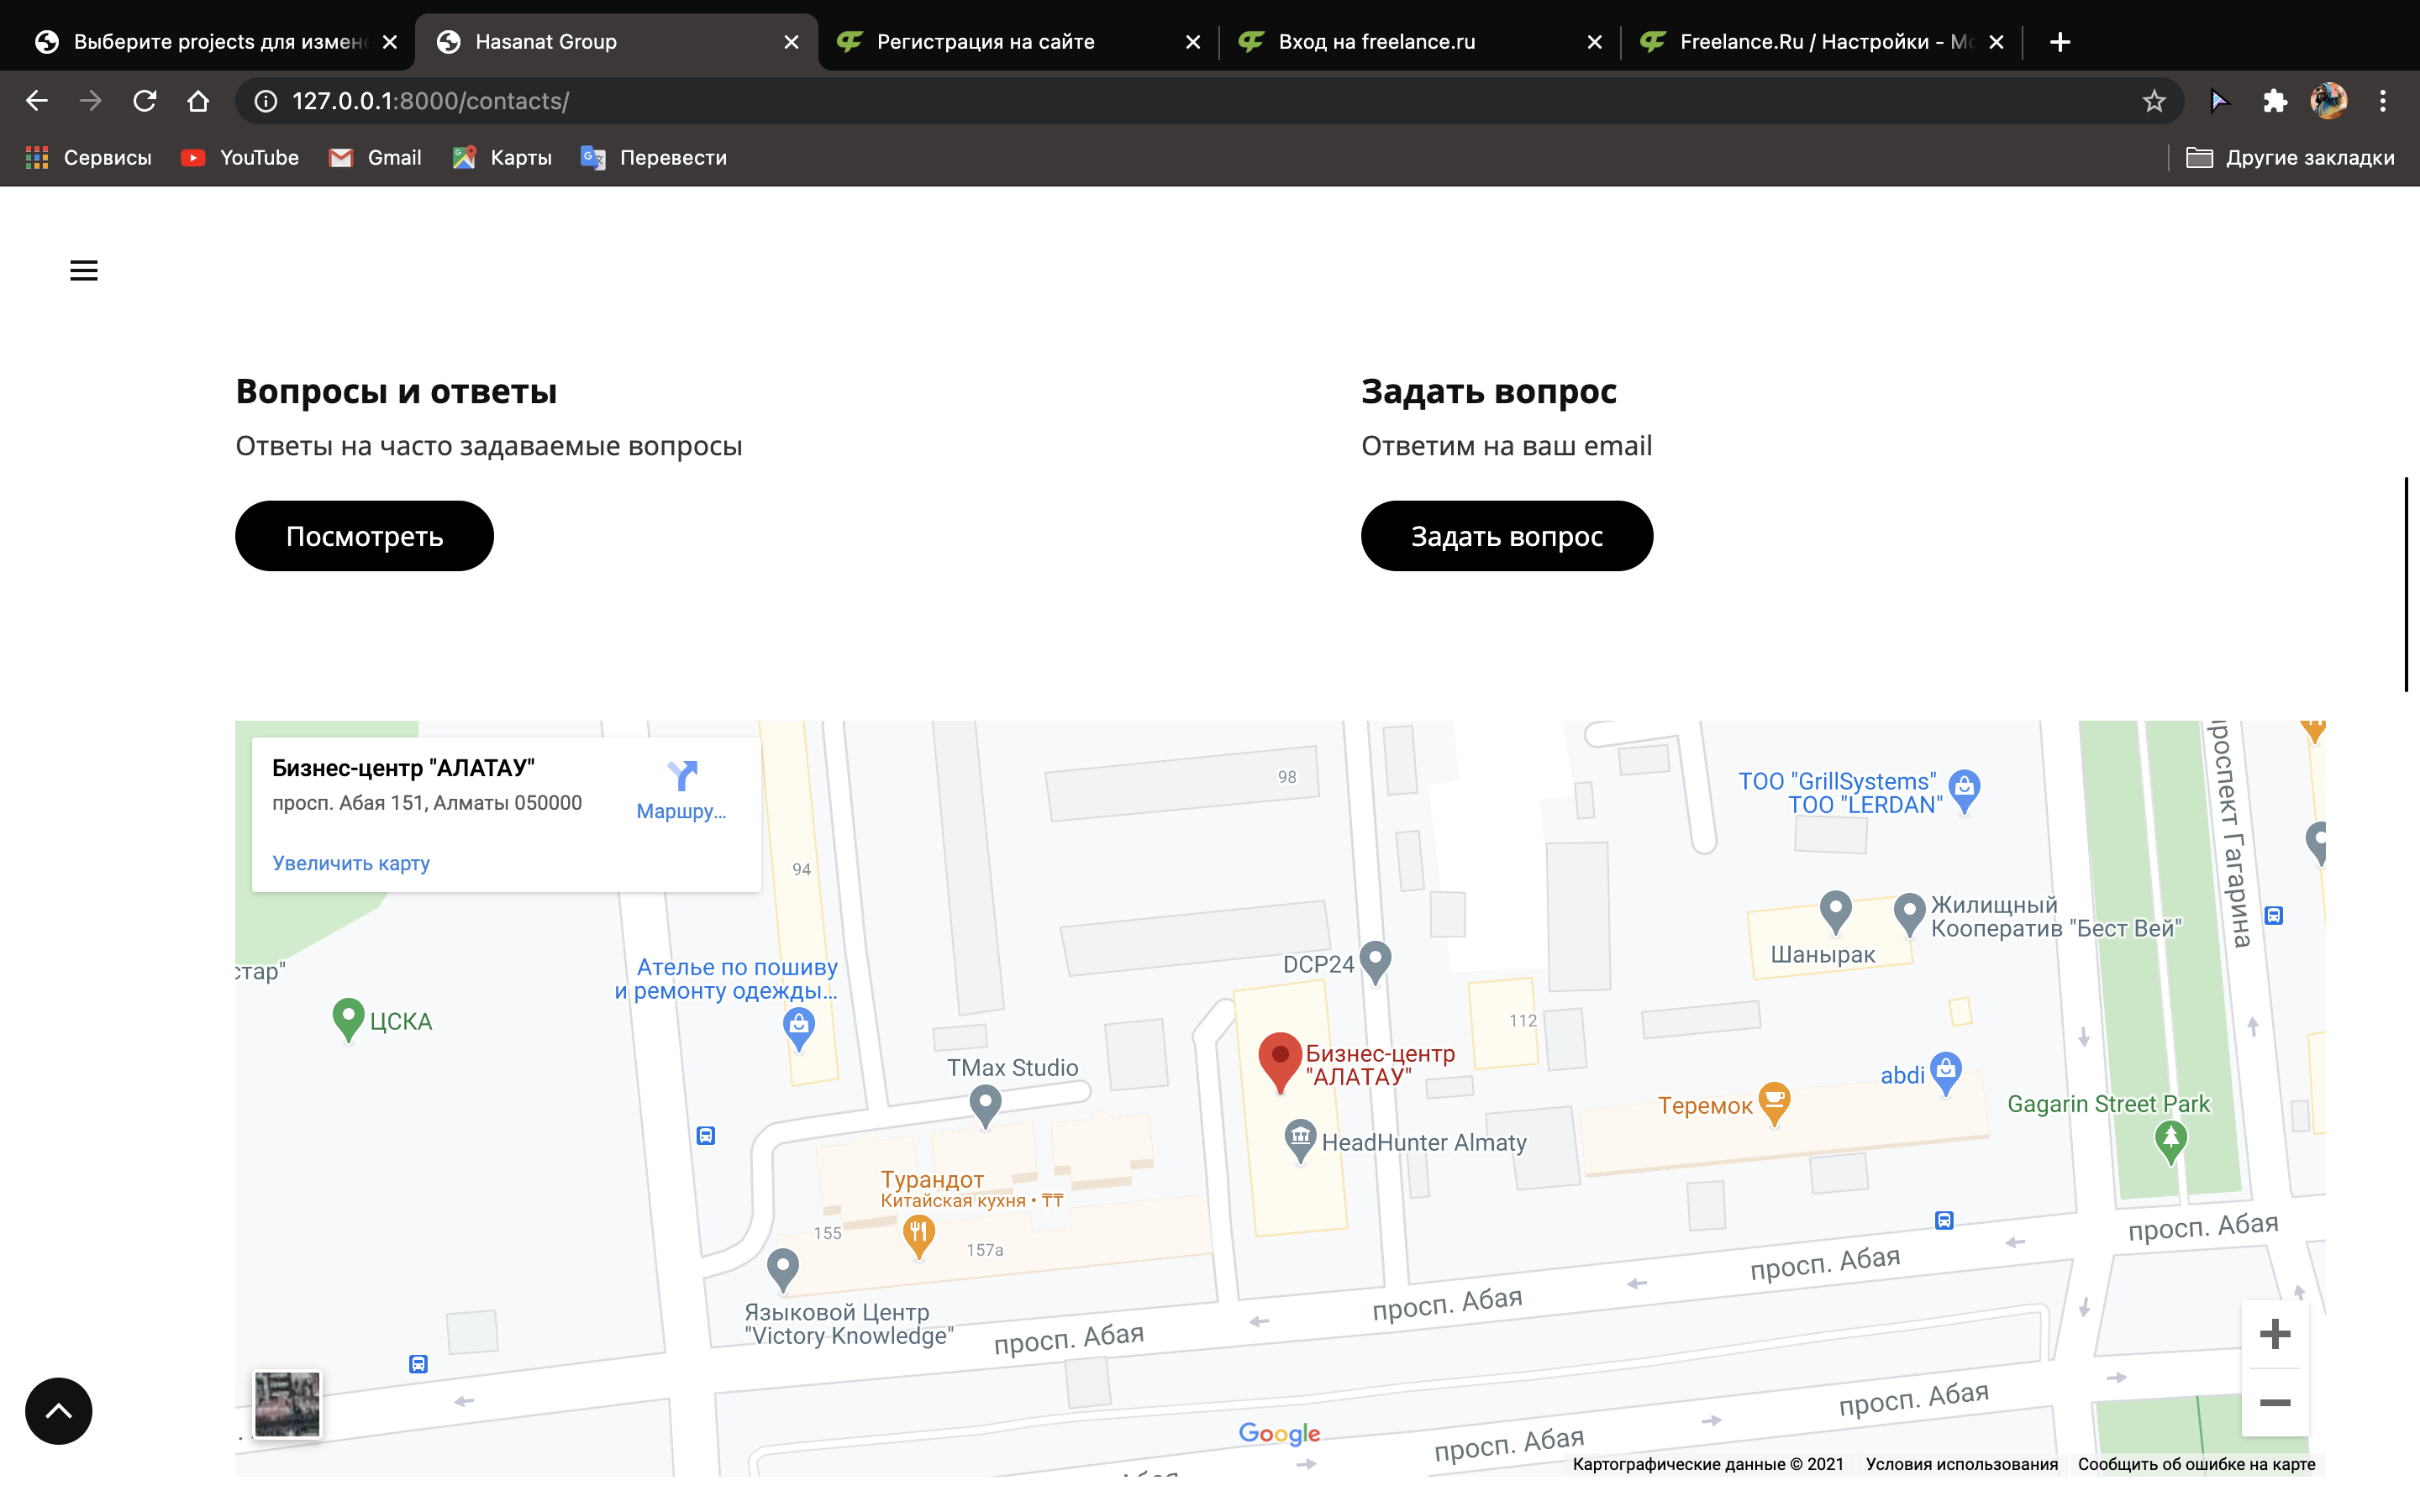Bookmark page with the star icon
This screenshot has width=2420, height=1512.
[x=2154, y=101]
